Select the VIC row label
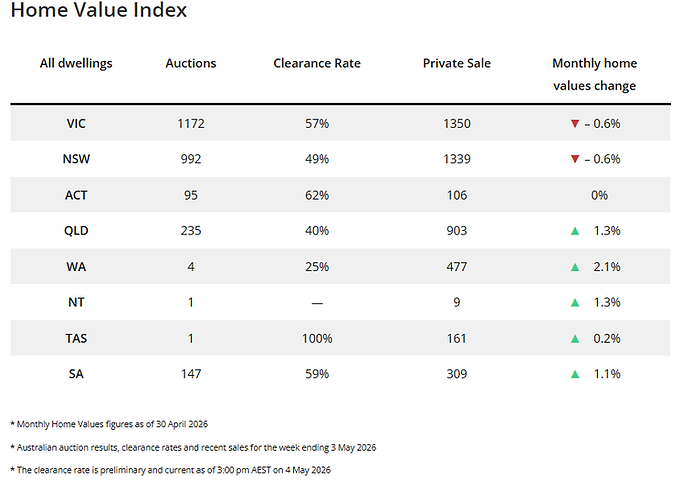This screenshot has width=692, height=480. click(76, 124)
